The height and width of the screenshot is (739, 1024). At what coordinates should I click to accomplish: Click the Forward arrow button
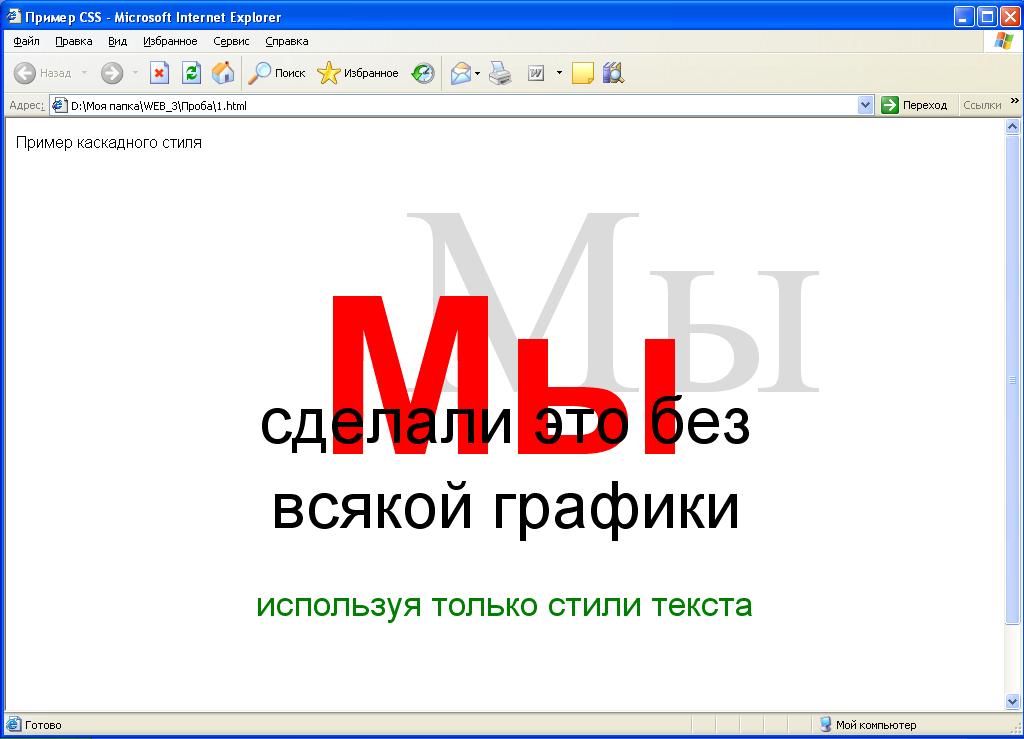pyautogui.click(x=112, y=73)
